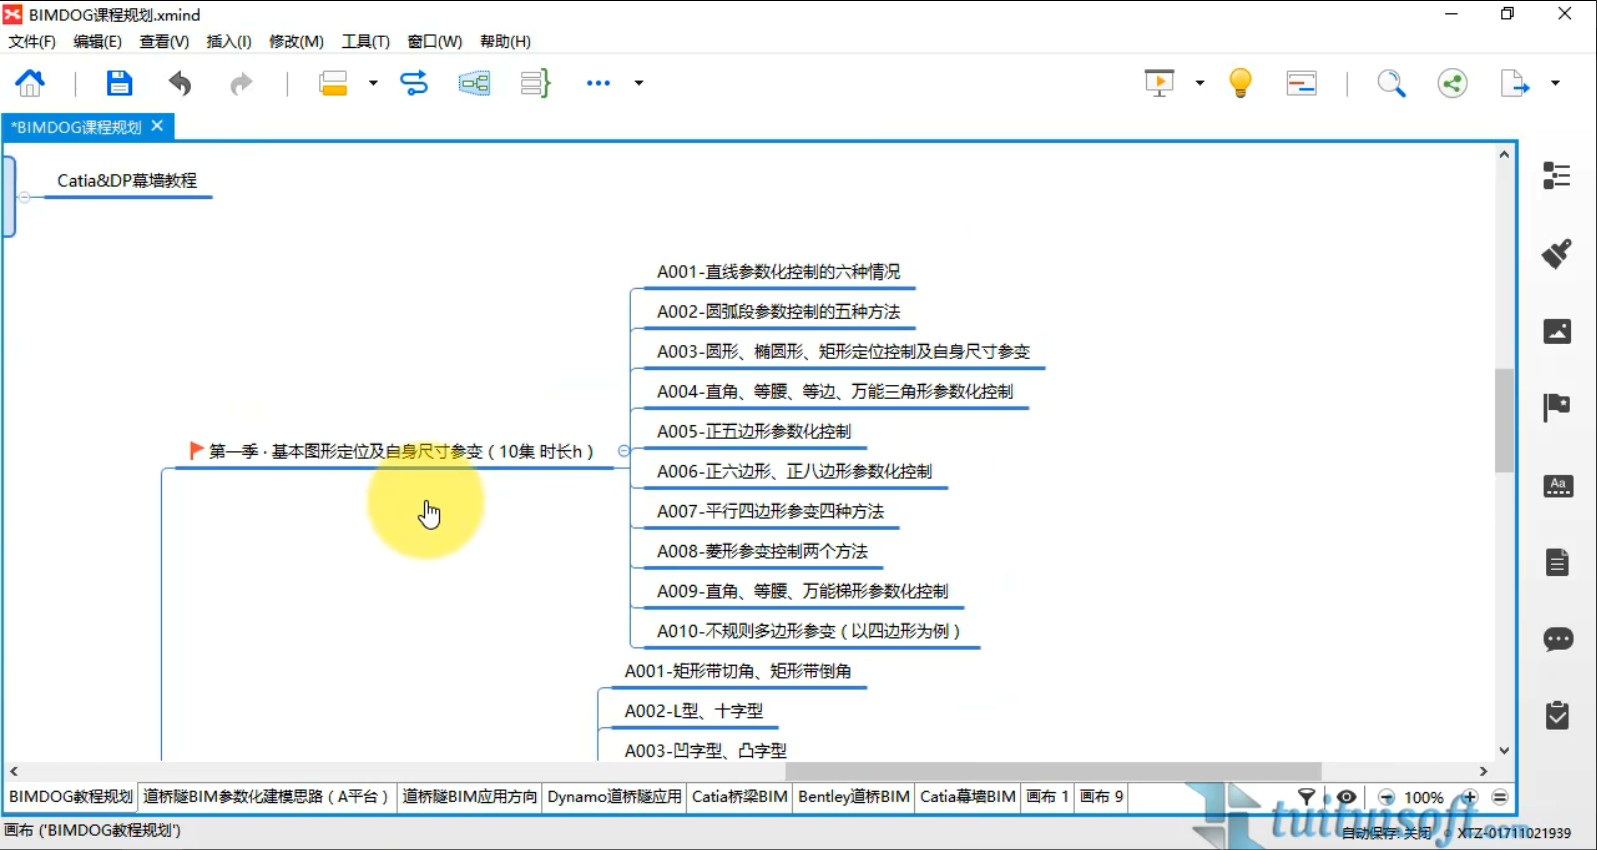Go to the Home dashboard icon

[30, 83]
